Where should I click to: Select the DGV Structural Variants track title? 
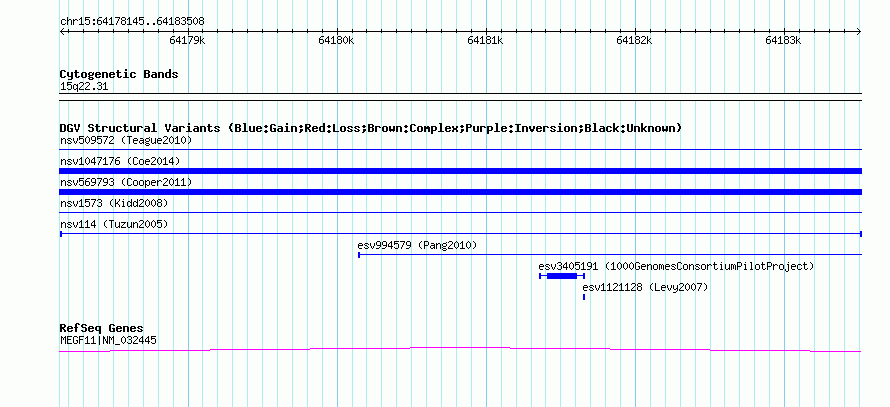[371, 128]
